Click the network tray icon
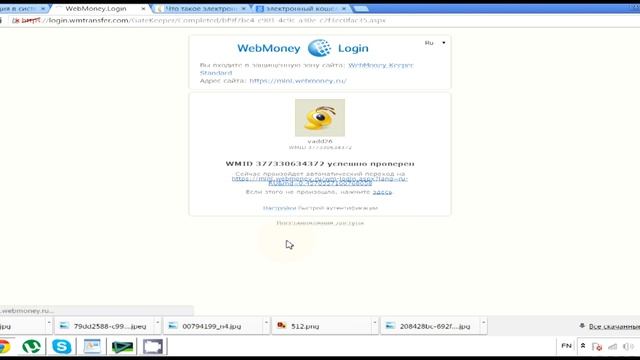 613,347
